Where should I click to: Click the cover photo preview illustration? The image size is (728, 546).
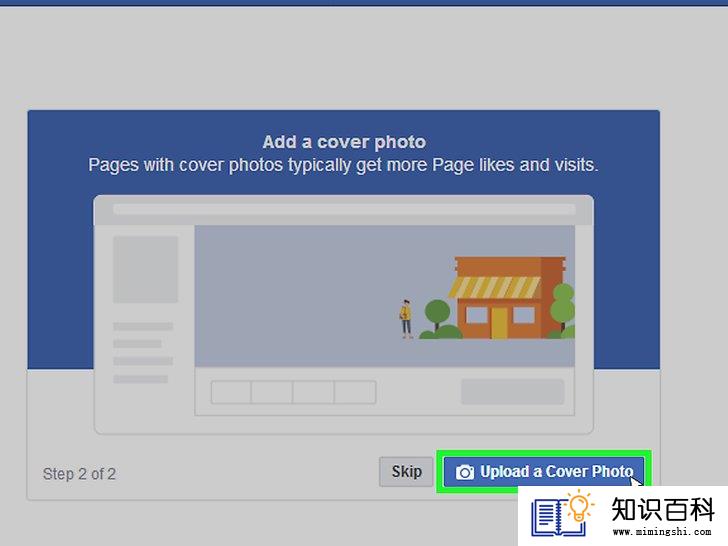(x=384, y=296)
